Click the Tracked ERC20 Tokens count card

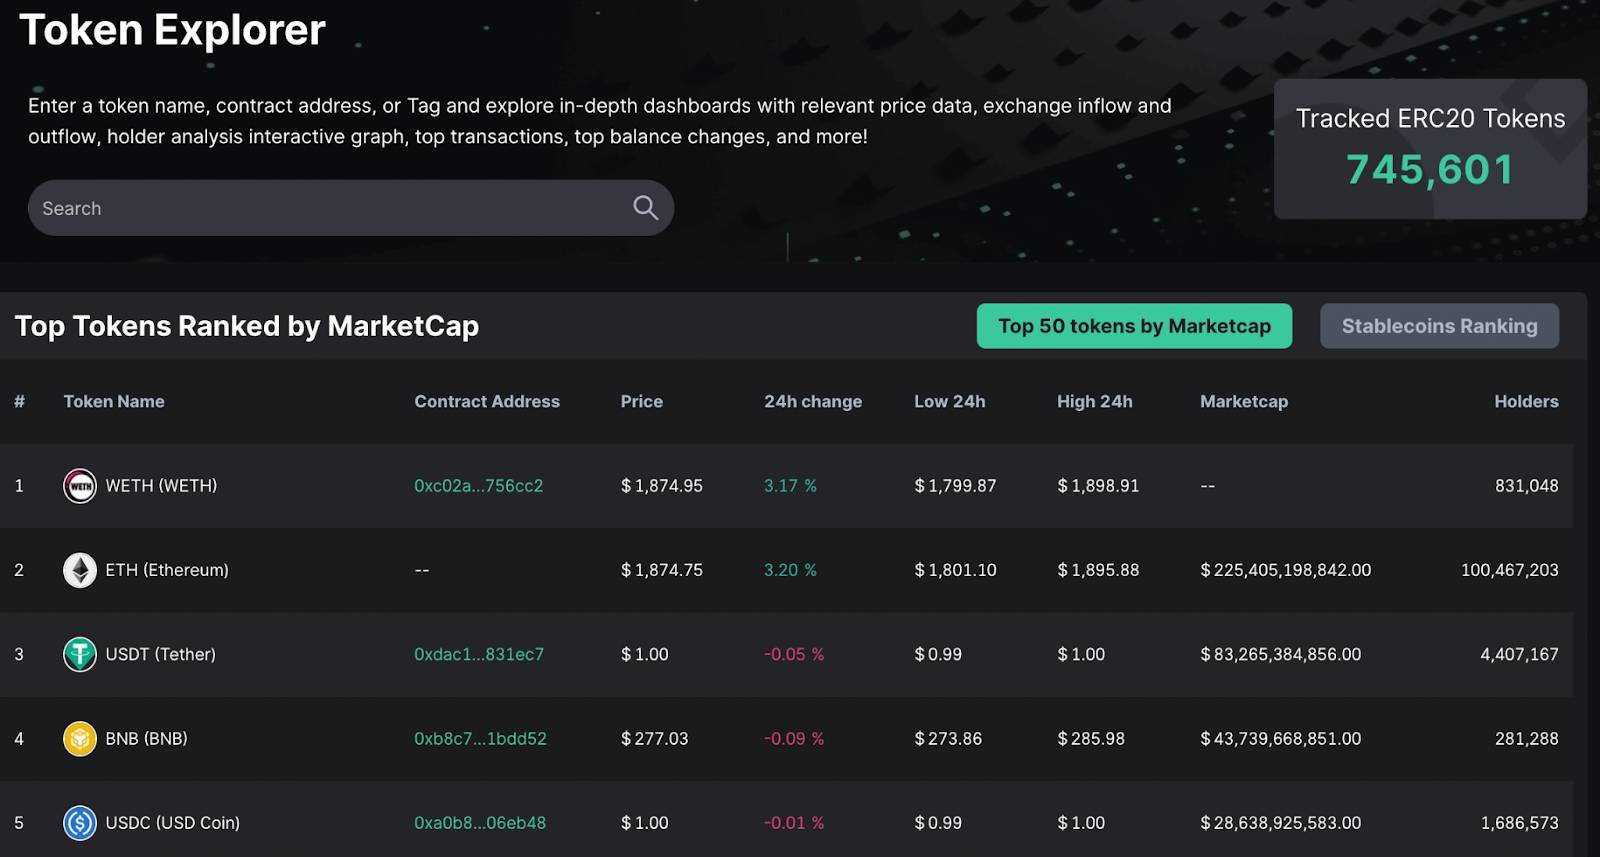[1430, 149]
